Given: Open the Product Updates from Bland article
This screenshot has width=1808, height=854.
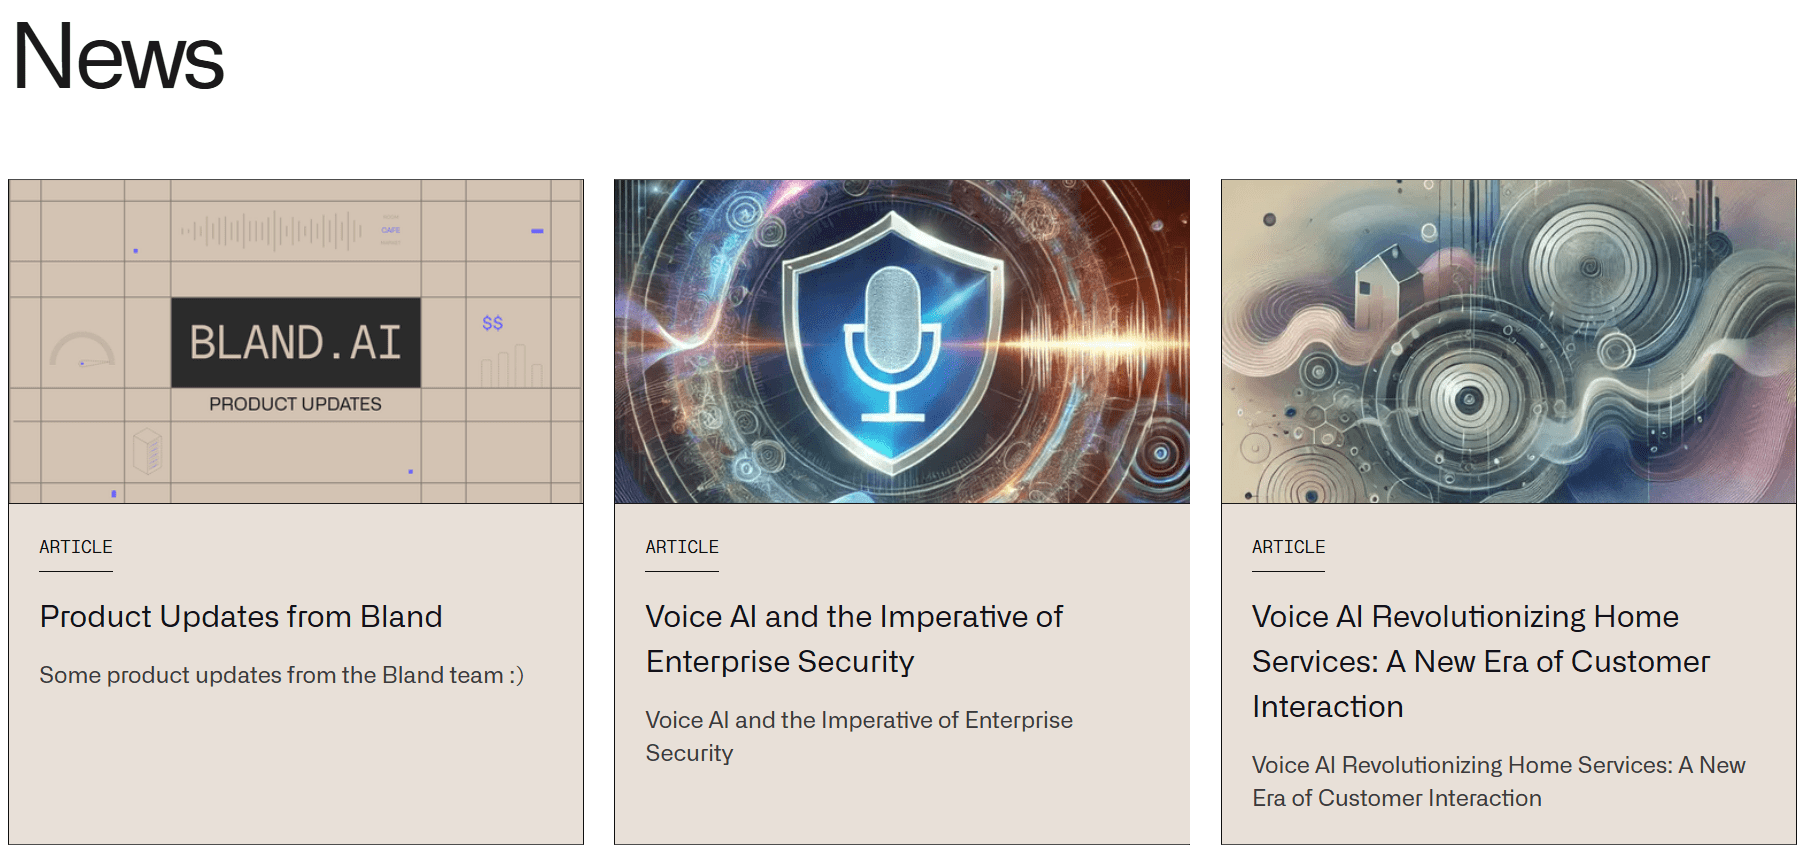Looking at the screenshot, I should tap(241, 617).
